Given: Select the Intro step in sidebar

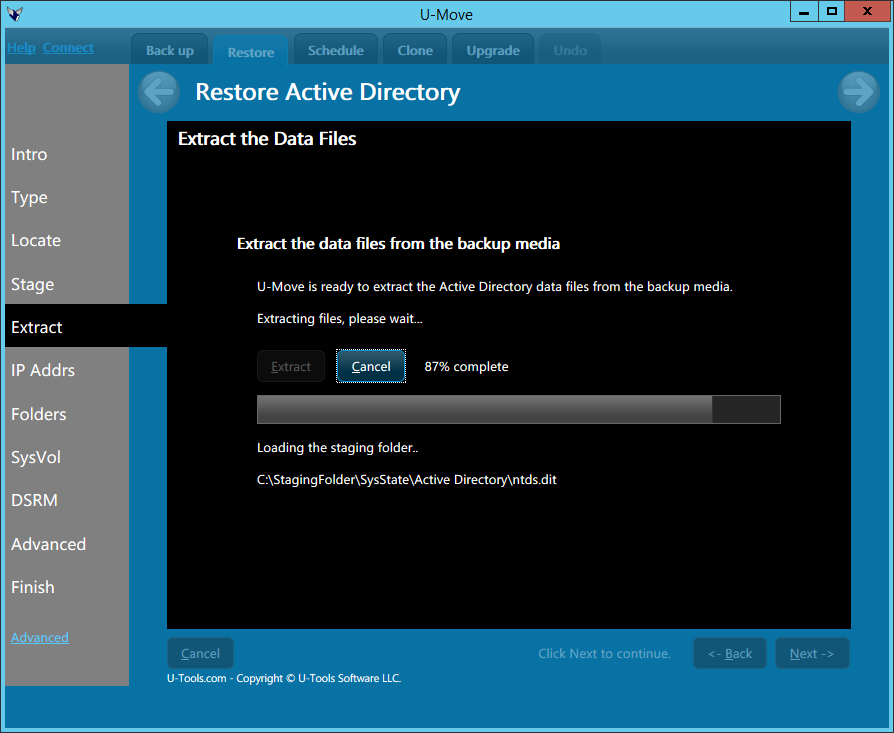Looking at the screenshot, I should click(29, 154).
